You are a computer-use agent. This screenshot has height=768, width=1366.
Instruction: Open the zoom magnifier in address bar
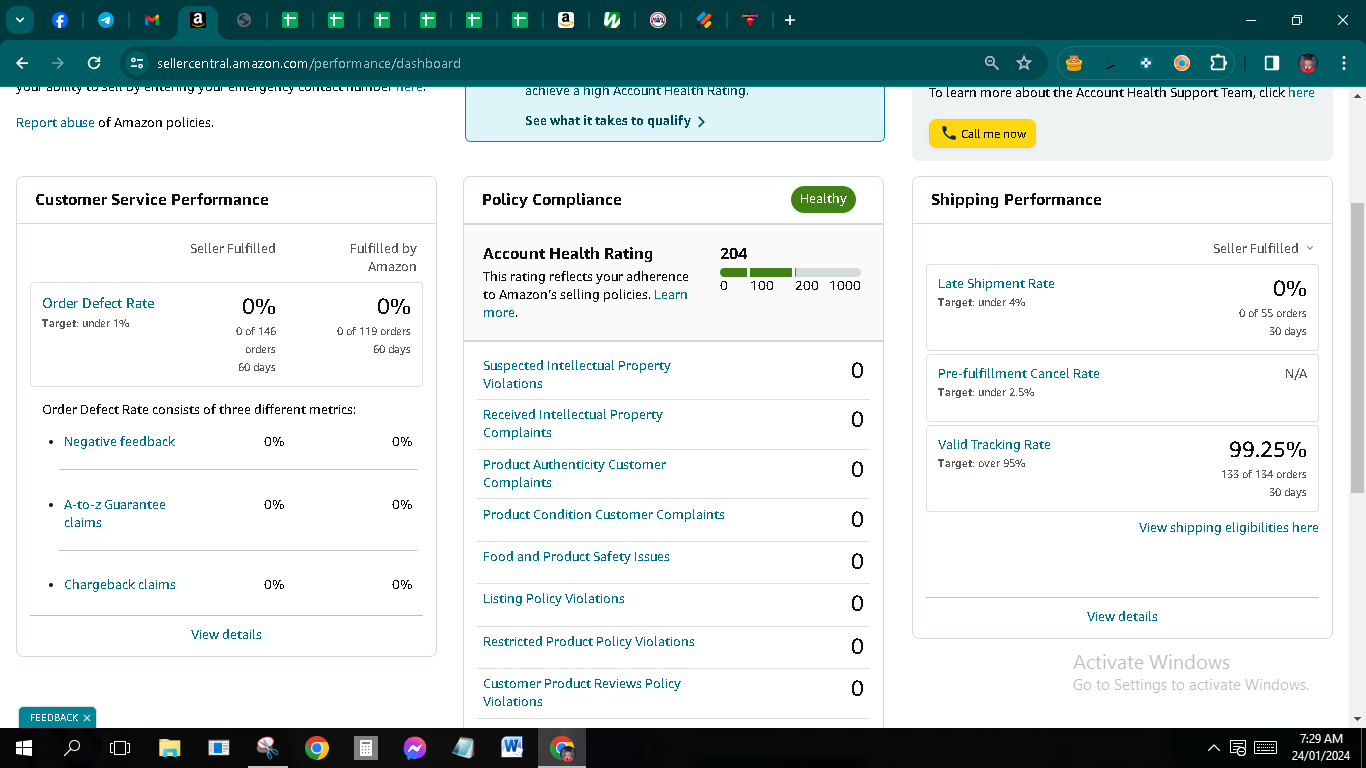click(992, 63)
